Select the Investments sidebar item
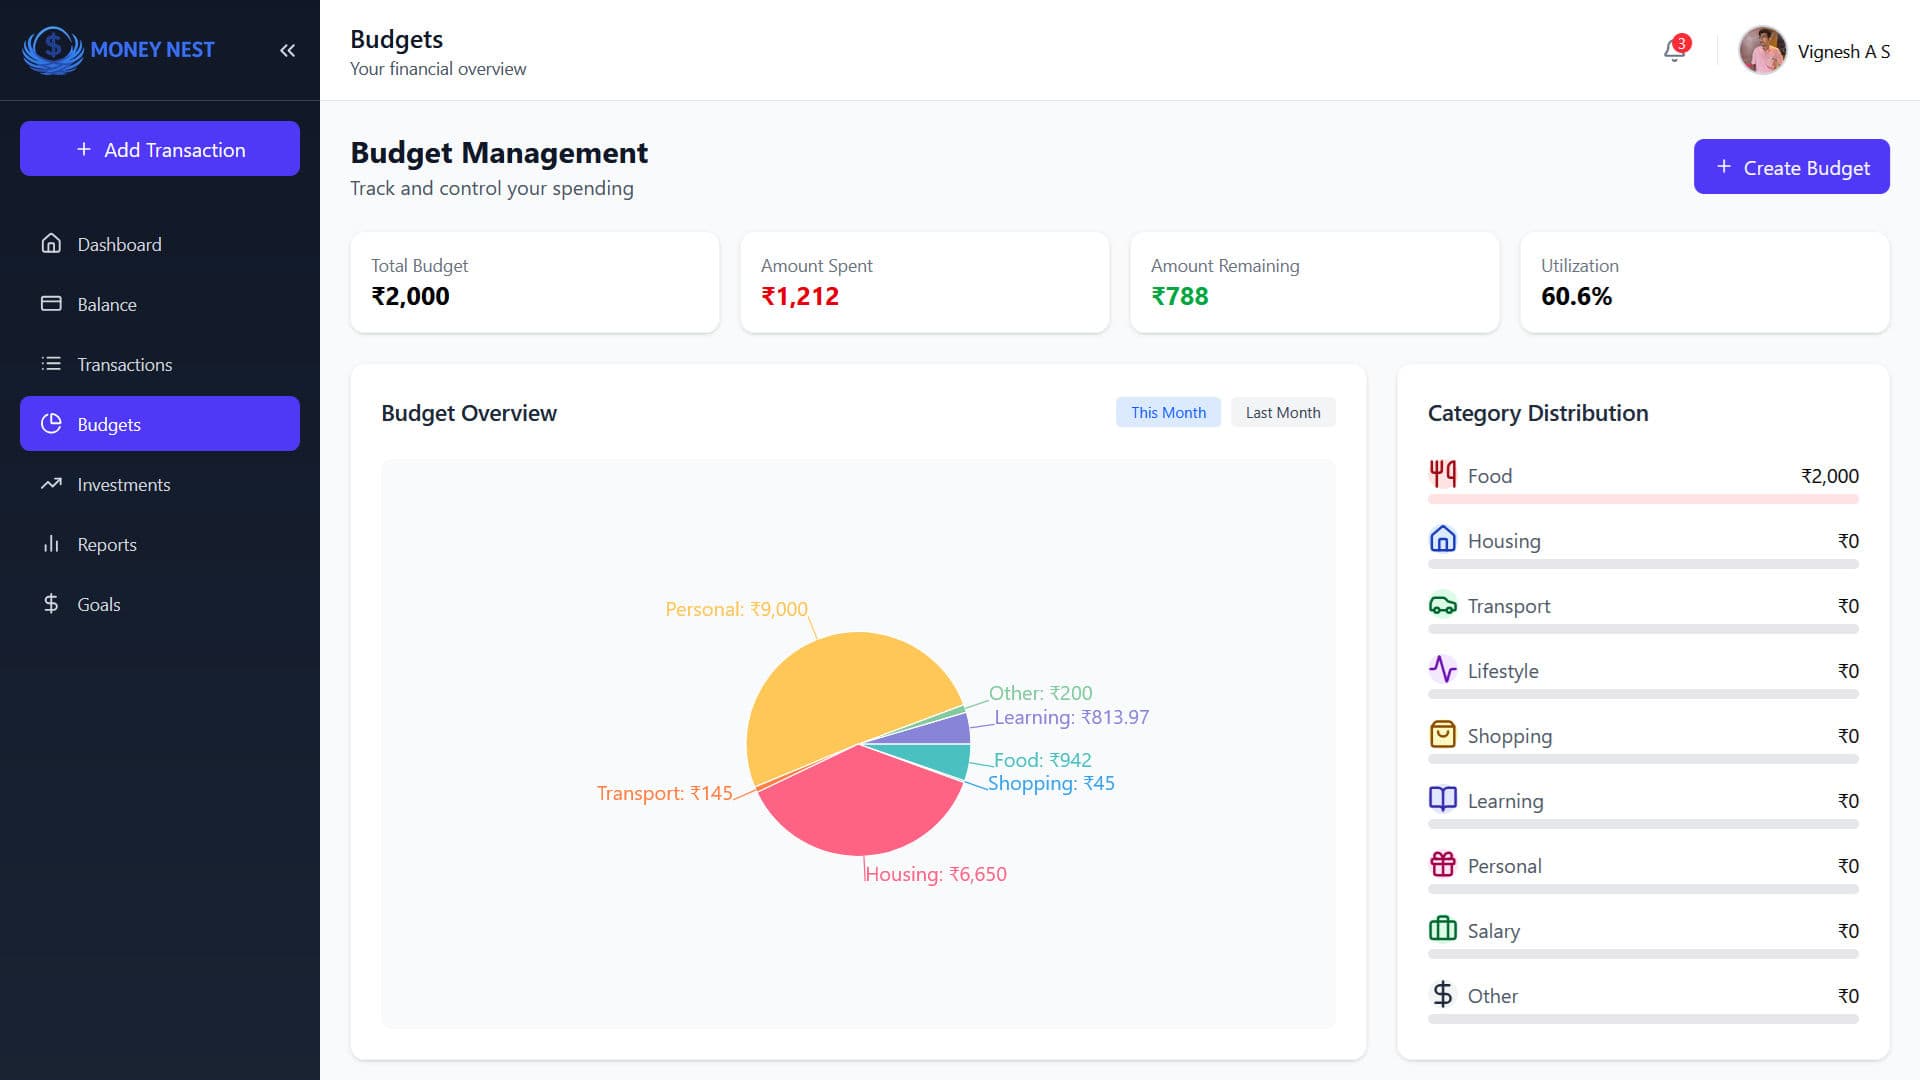Viewport: 1920px width, 1080px height. (x=123, y=484)
